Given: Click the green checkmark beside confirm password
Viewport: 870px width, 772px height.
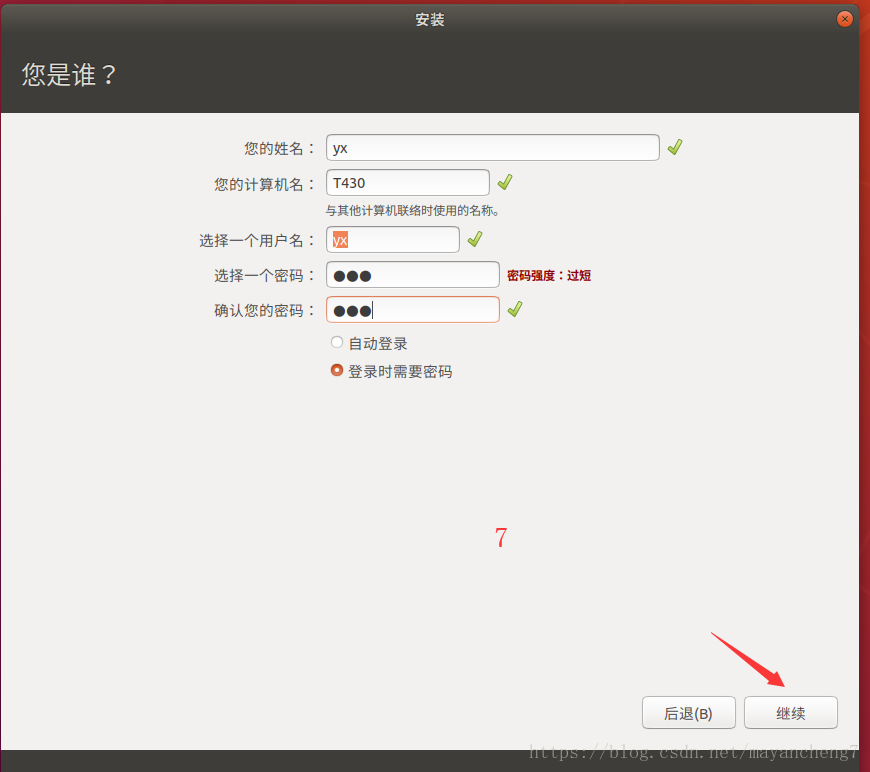Looking at the screenshot, I should [515, 309].
